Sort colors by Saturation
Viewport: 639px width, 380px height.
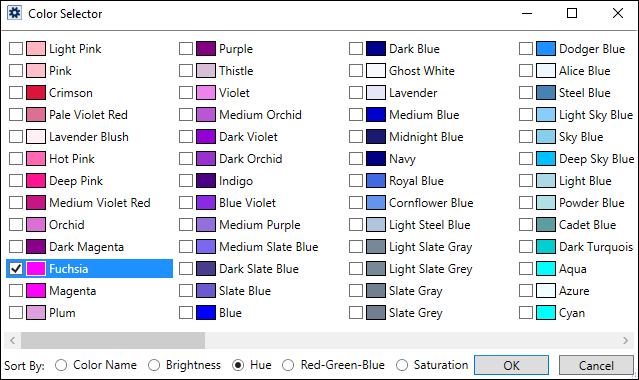(x=402, y=365)
